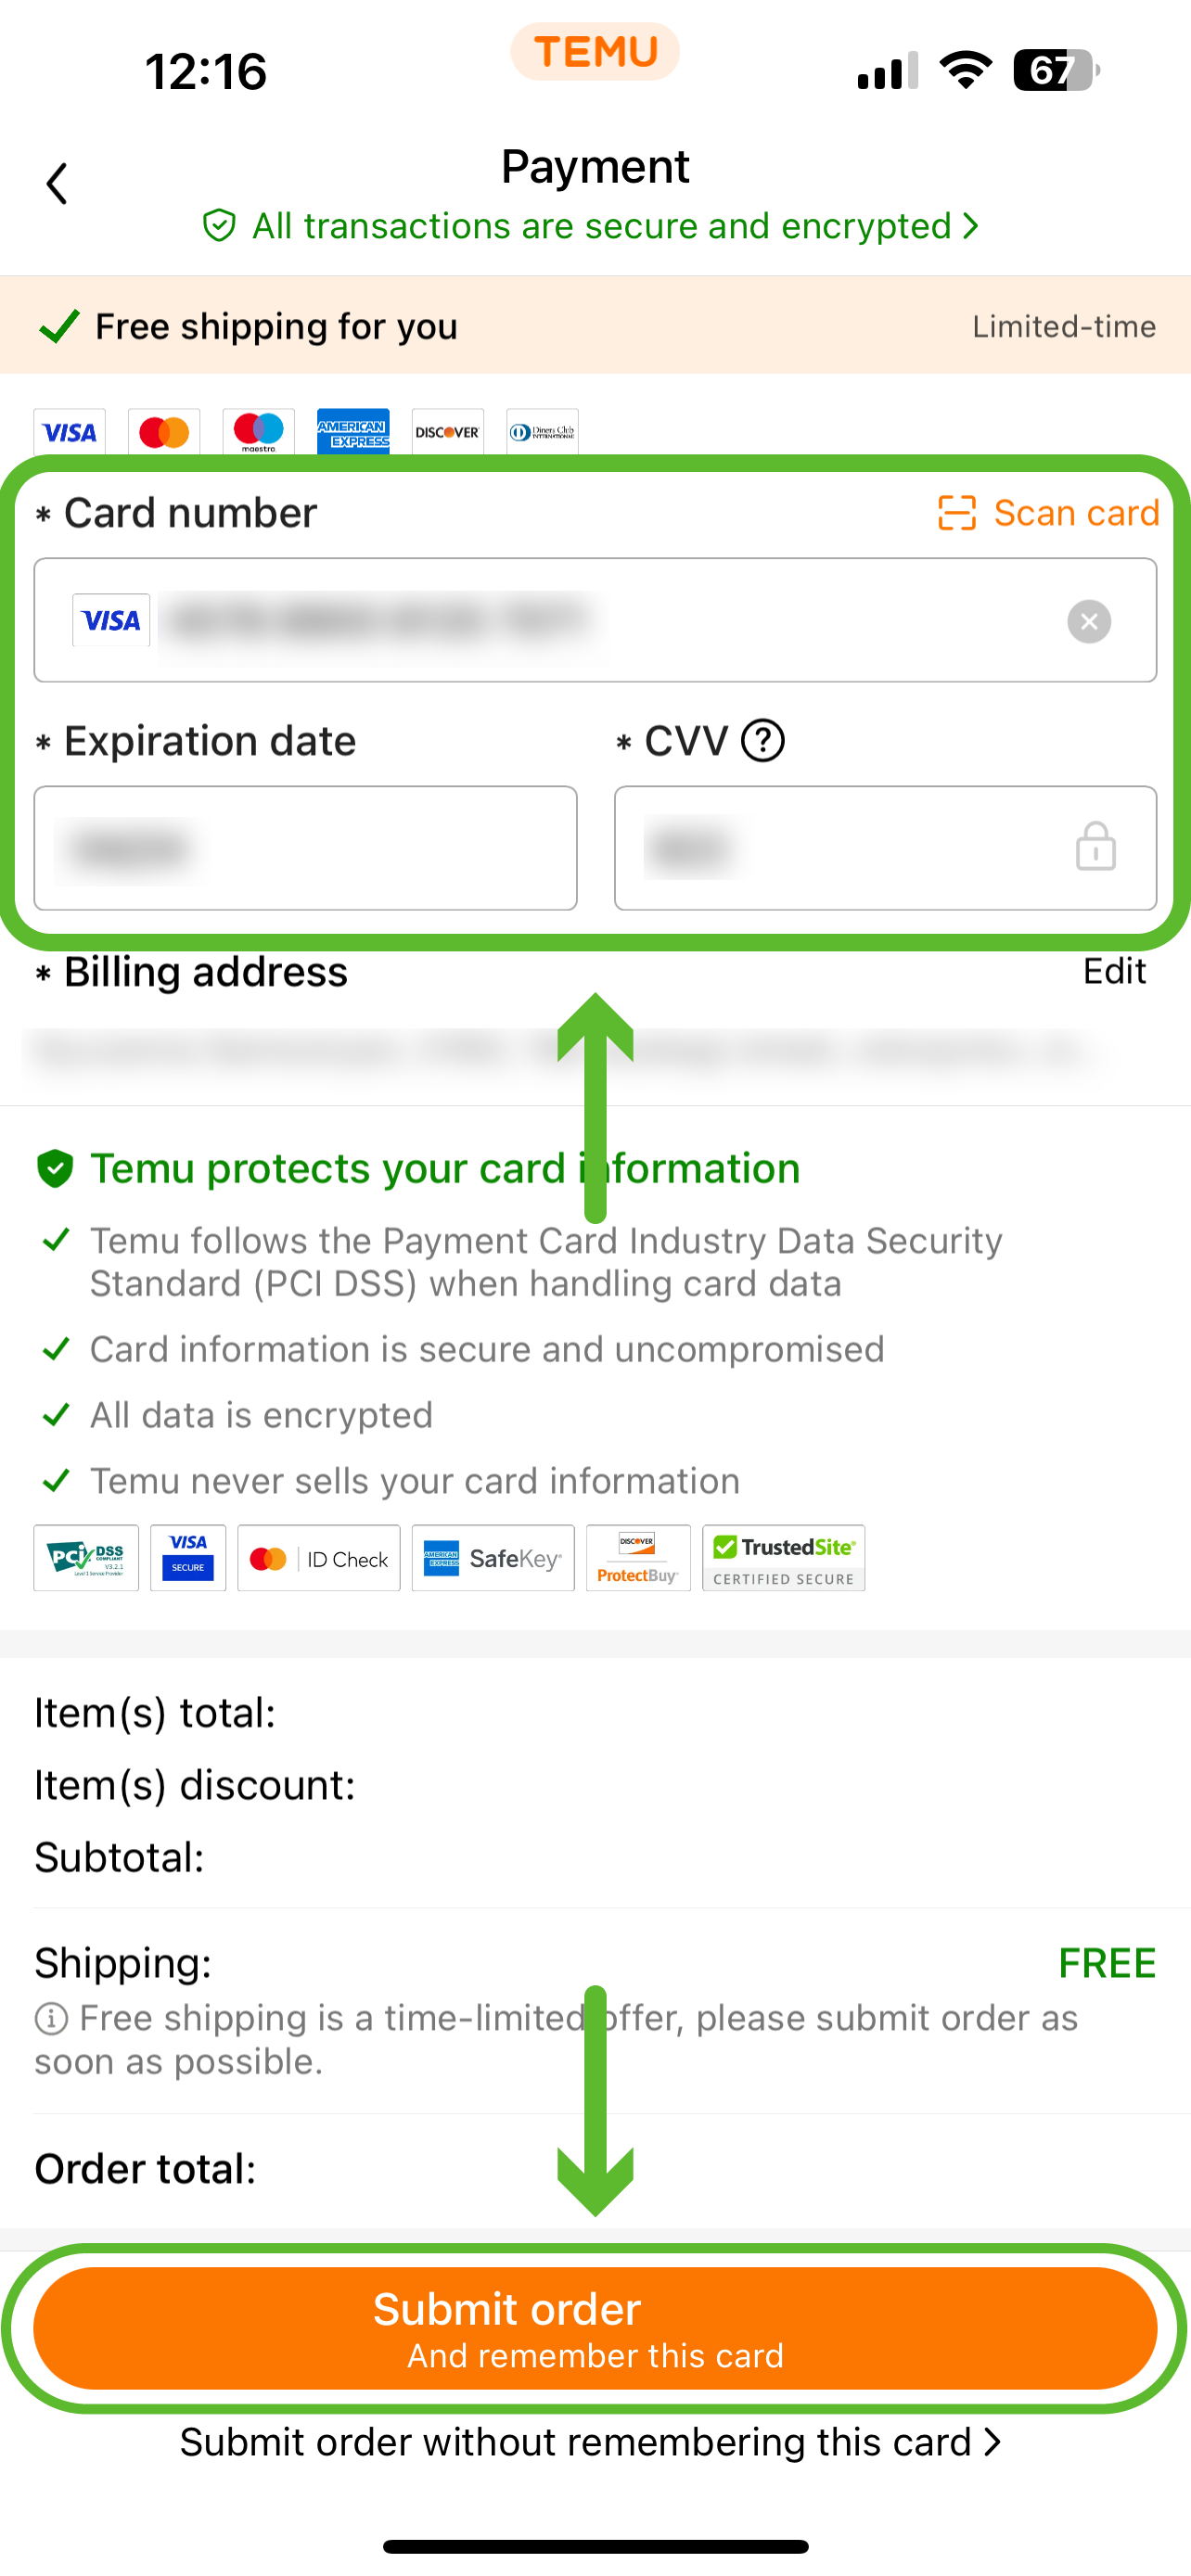1191x2576 pixels.
Task: Tap the Discover accepted card logo
Action: [x=447, y=432]
